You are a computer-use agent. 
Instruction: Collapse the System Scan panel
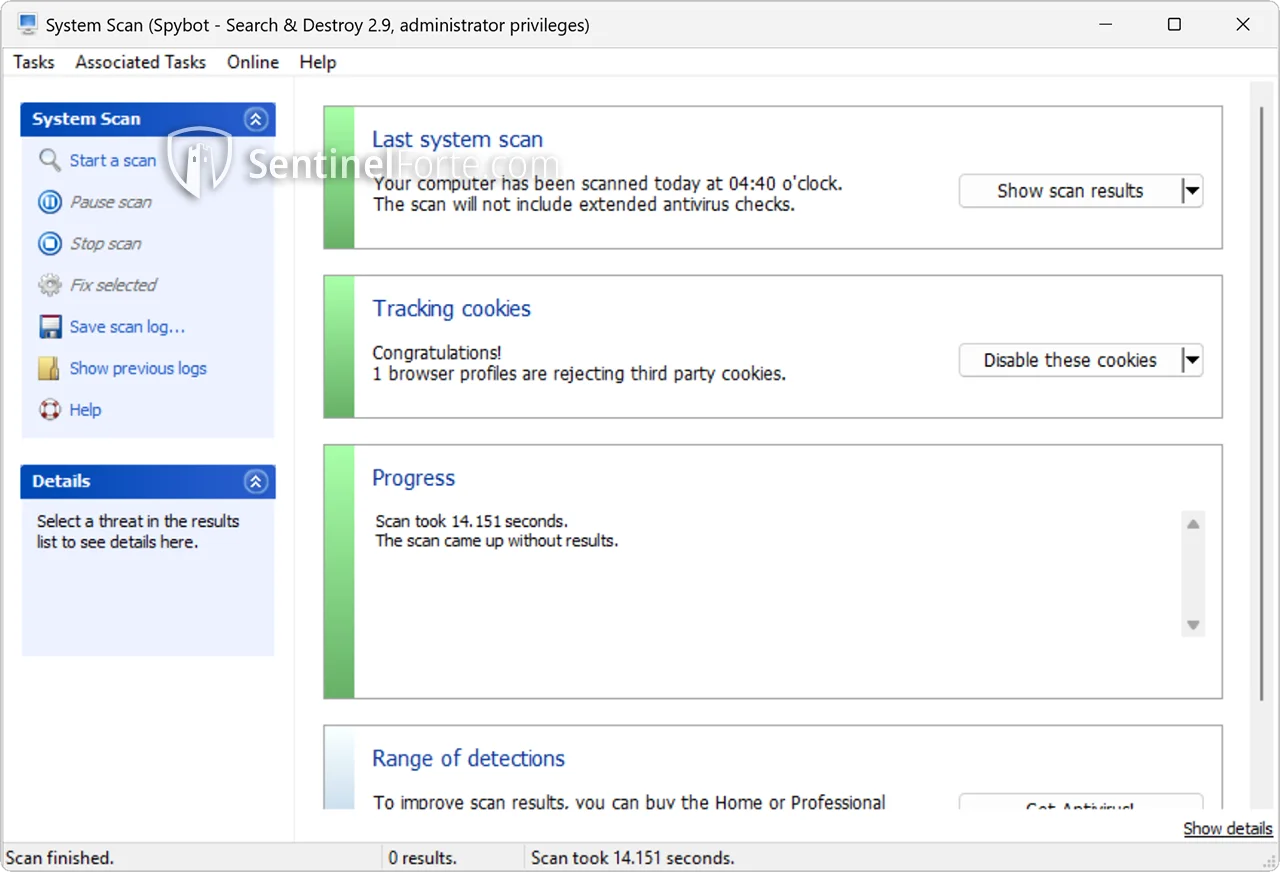(x=256, y=119)
